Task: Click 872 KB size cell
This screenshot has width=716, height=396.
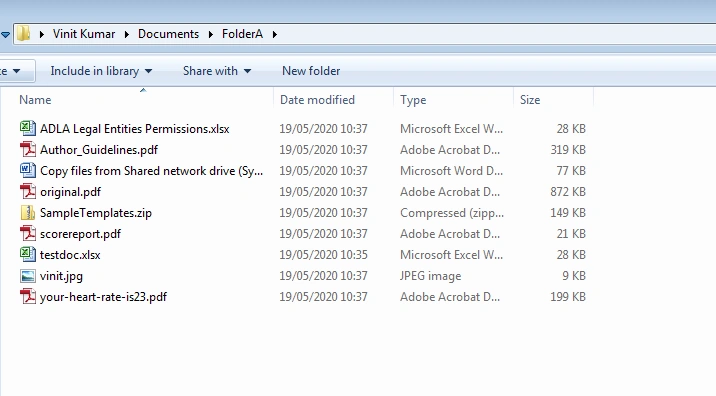Action: (x=568, y=192)
